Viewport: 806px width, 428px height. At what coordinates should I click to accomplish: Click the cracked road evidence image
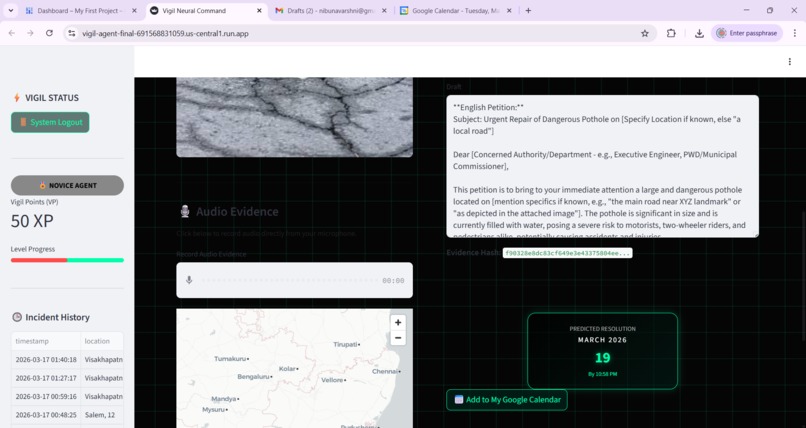pos(294,117)
